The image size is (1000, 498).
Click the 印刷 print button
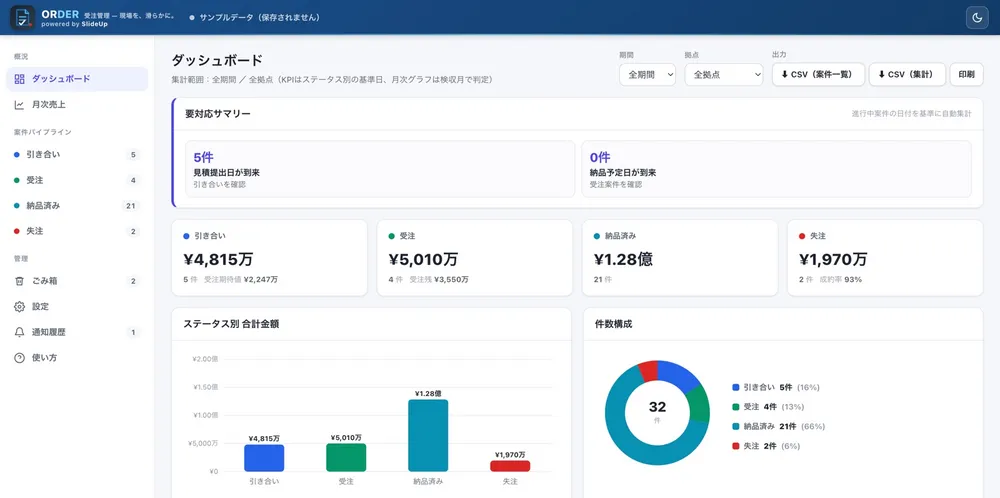pyautogui.click(x=966, y=75)
